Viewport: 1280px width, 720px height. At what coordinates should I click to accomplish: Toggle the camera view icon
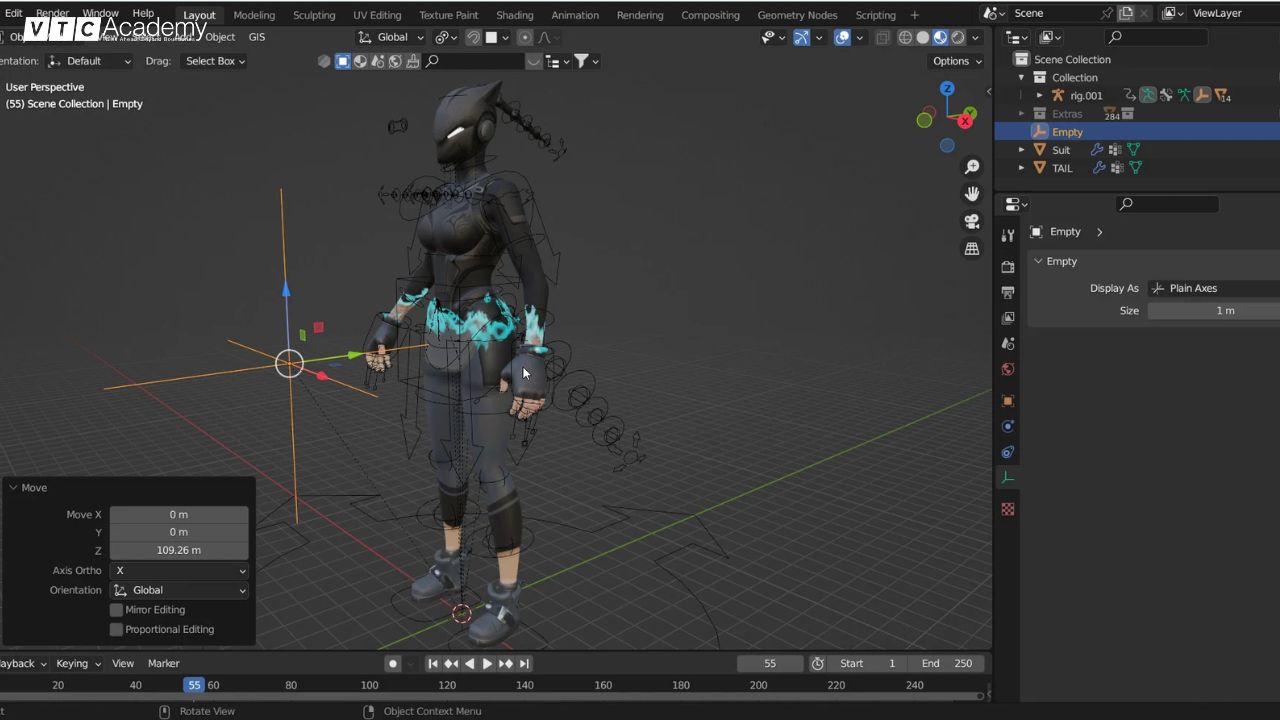[971, 221]
